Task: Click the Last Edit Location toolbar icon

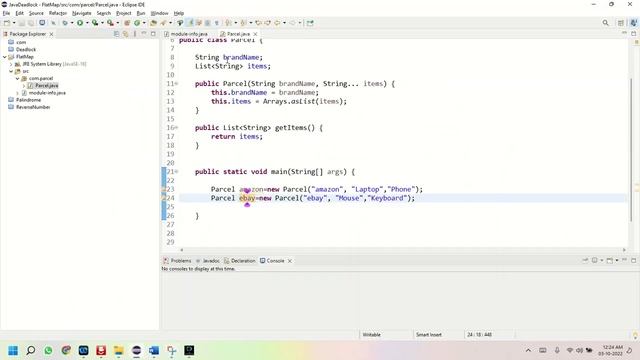Action: point(258,23)
